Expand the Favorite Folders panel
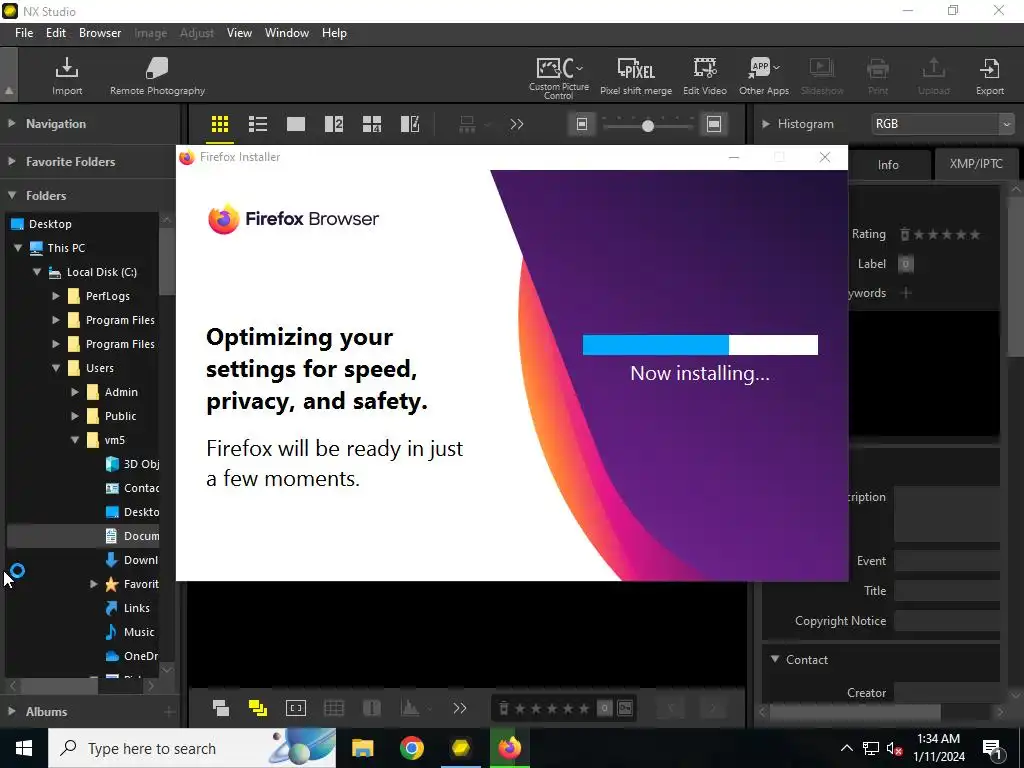Image resolution: width=1024 pixels, height=768 pixels. (x=12, y=161)
